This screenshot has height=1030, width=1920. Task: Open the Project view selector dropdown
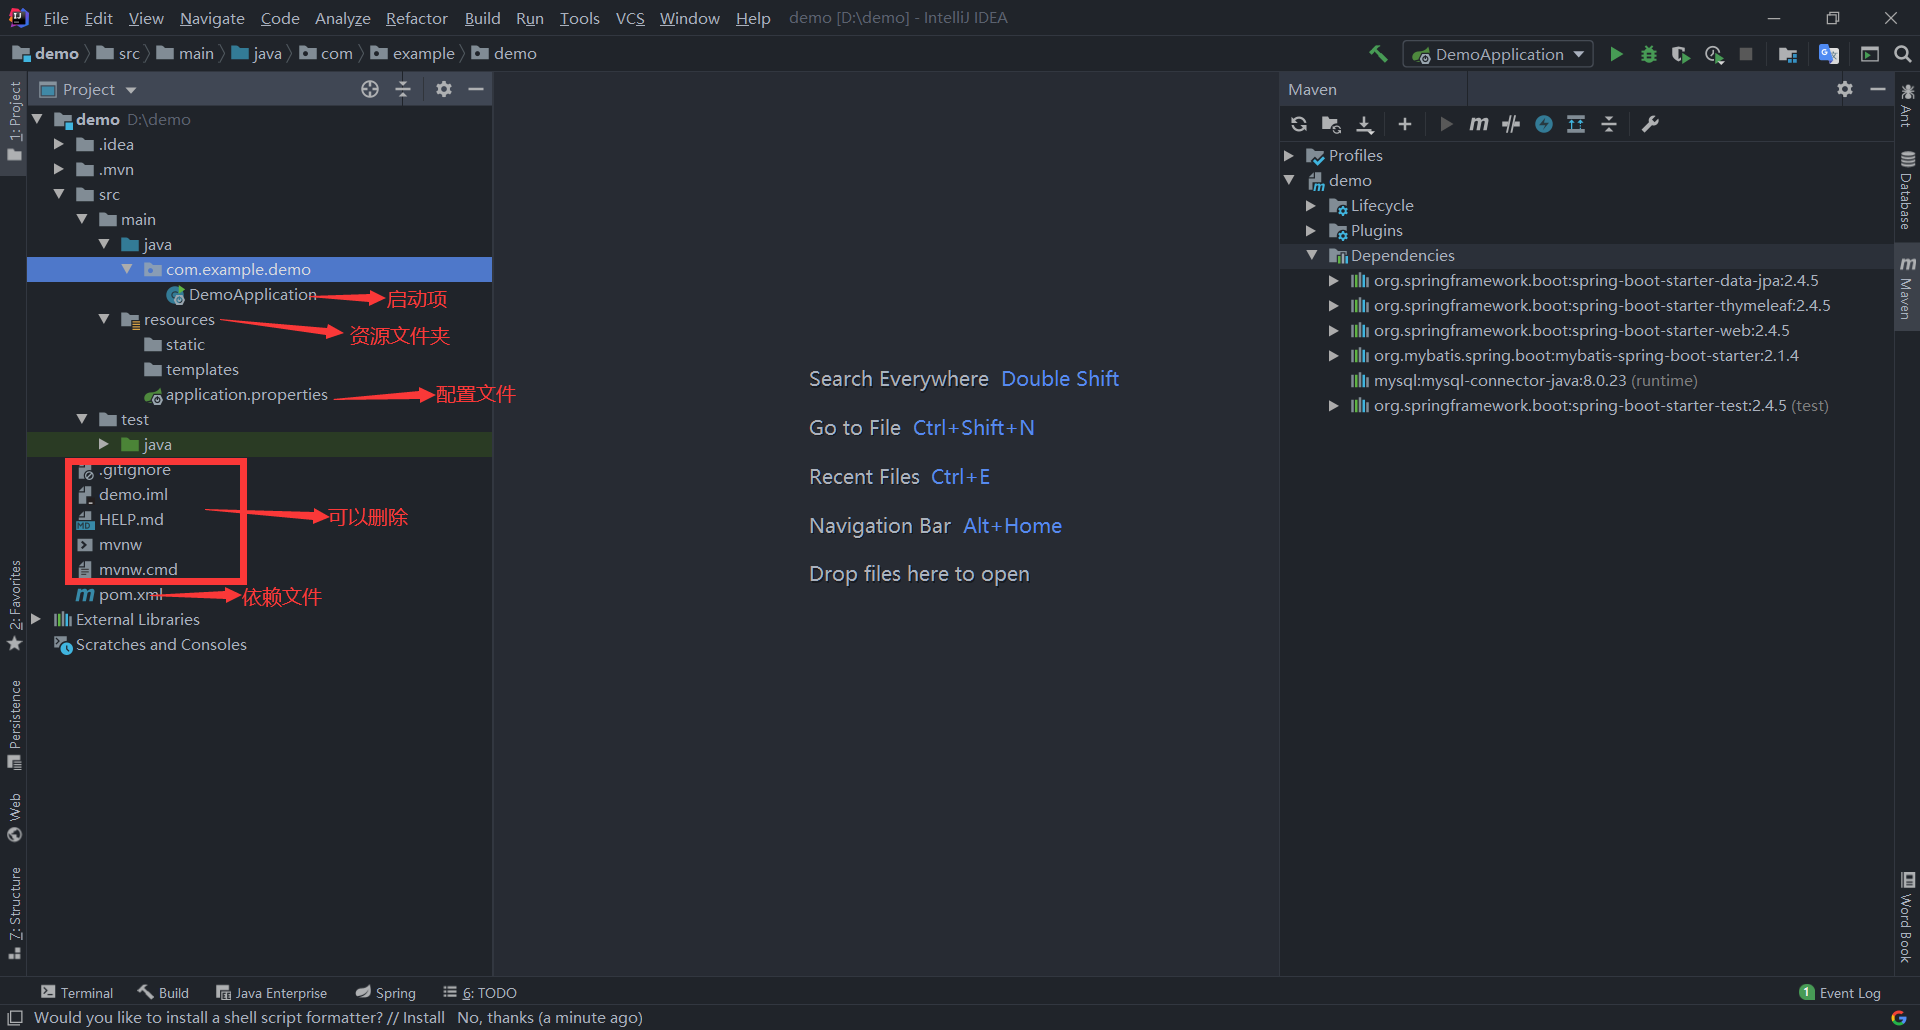coord(88,89)
